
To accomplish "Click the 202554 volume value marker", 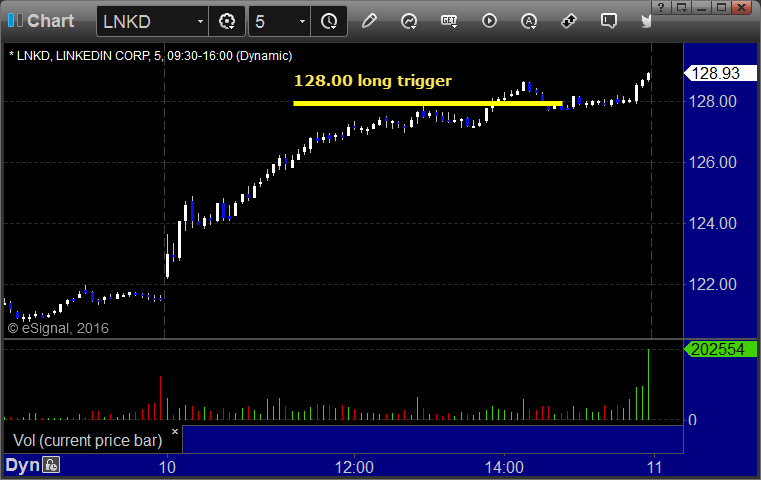I will click(x=720, y=349).
